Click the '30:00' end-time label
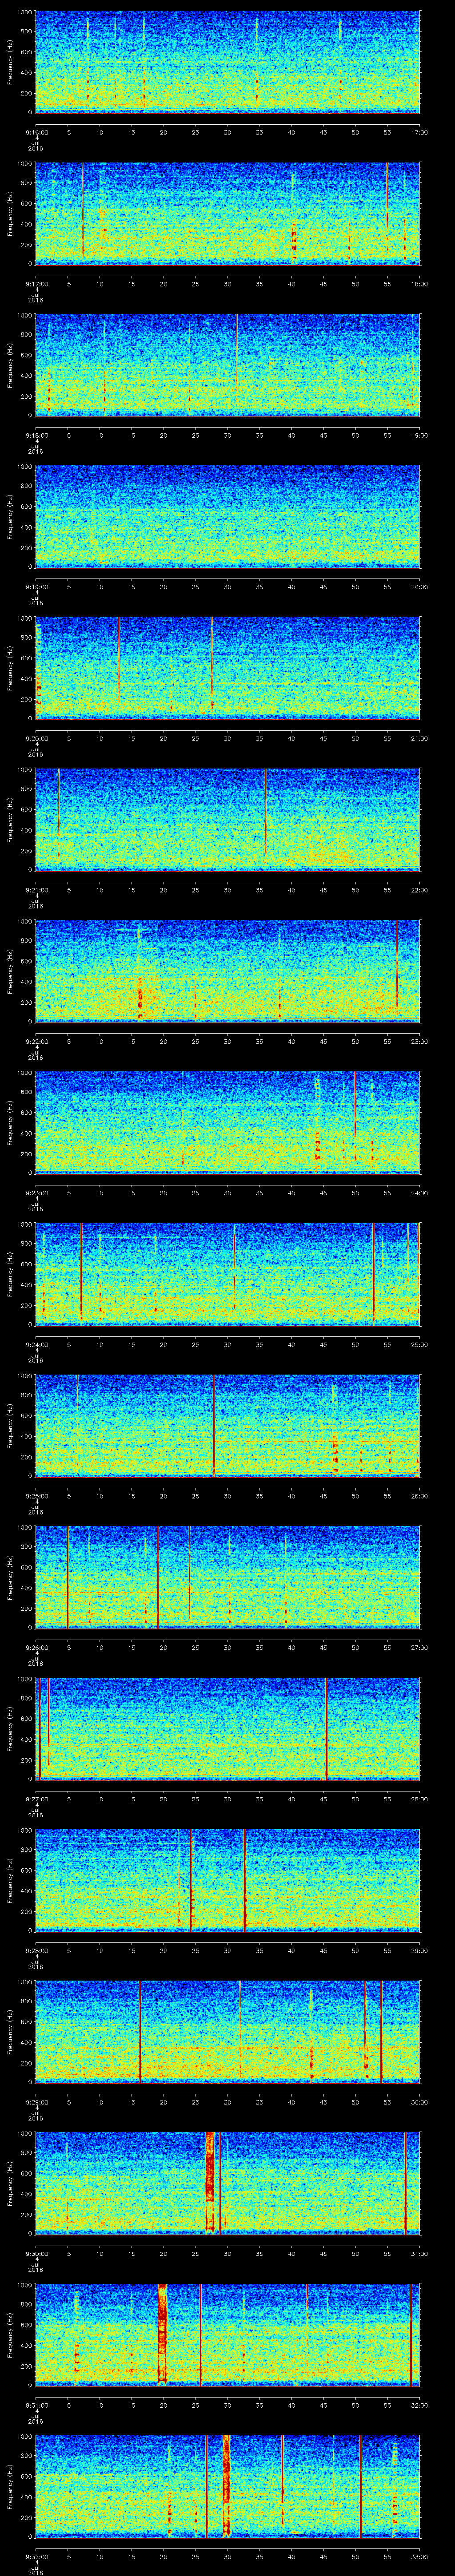 tap(419, 2102)
